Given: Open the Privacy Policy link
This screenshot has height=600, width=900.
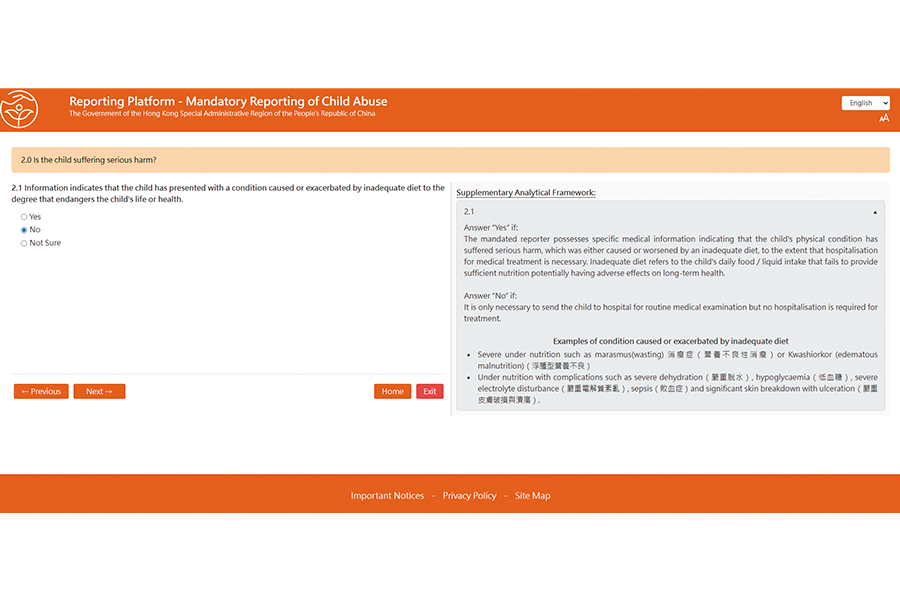Looking at the screenshot, I should point(469,496).
